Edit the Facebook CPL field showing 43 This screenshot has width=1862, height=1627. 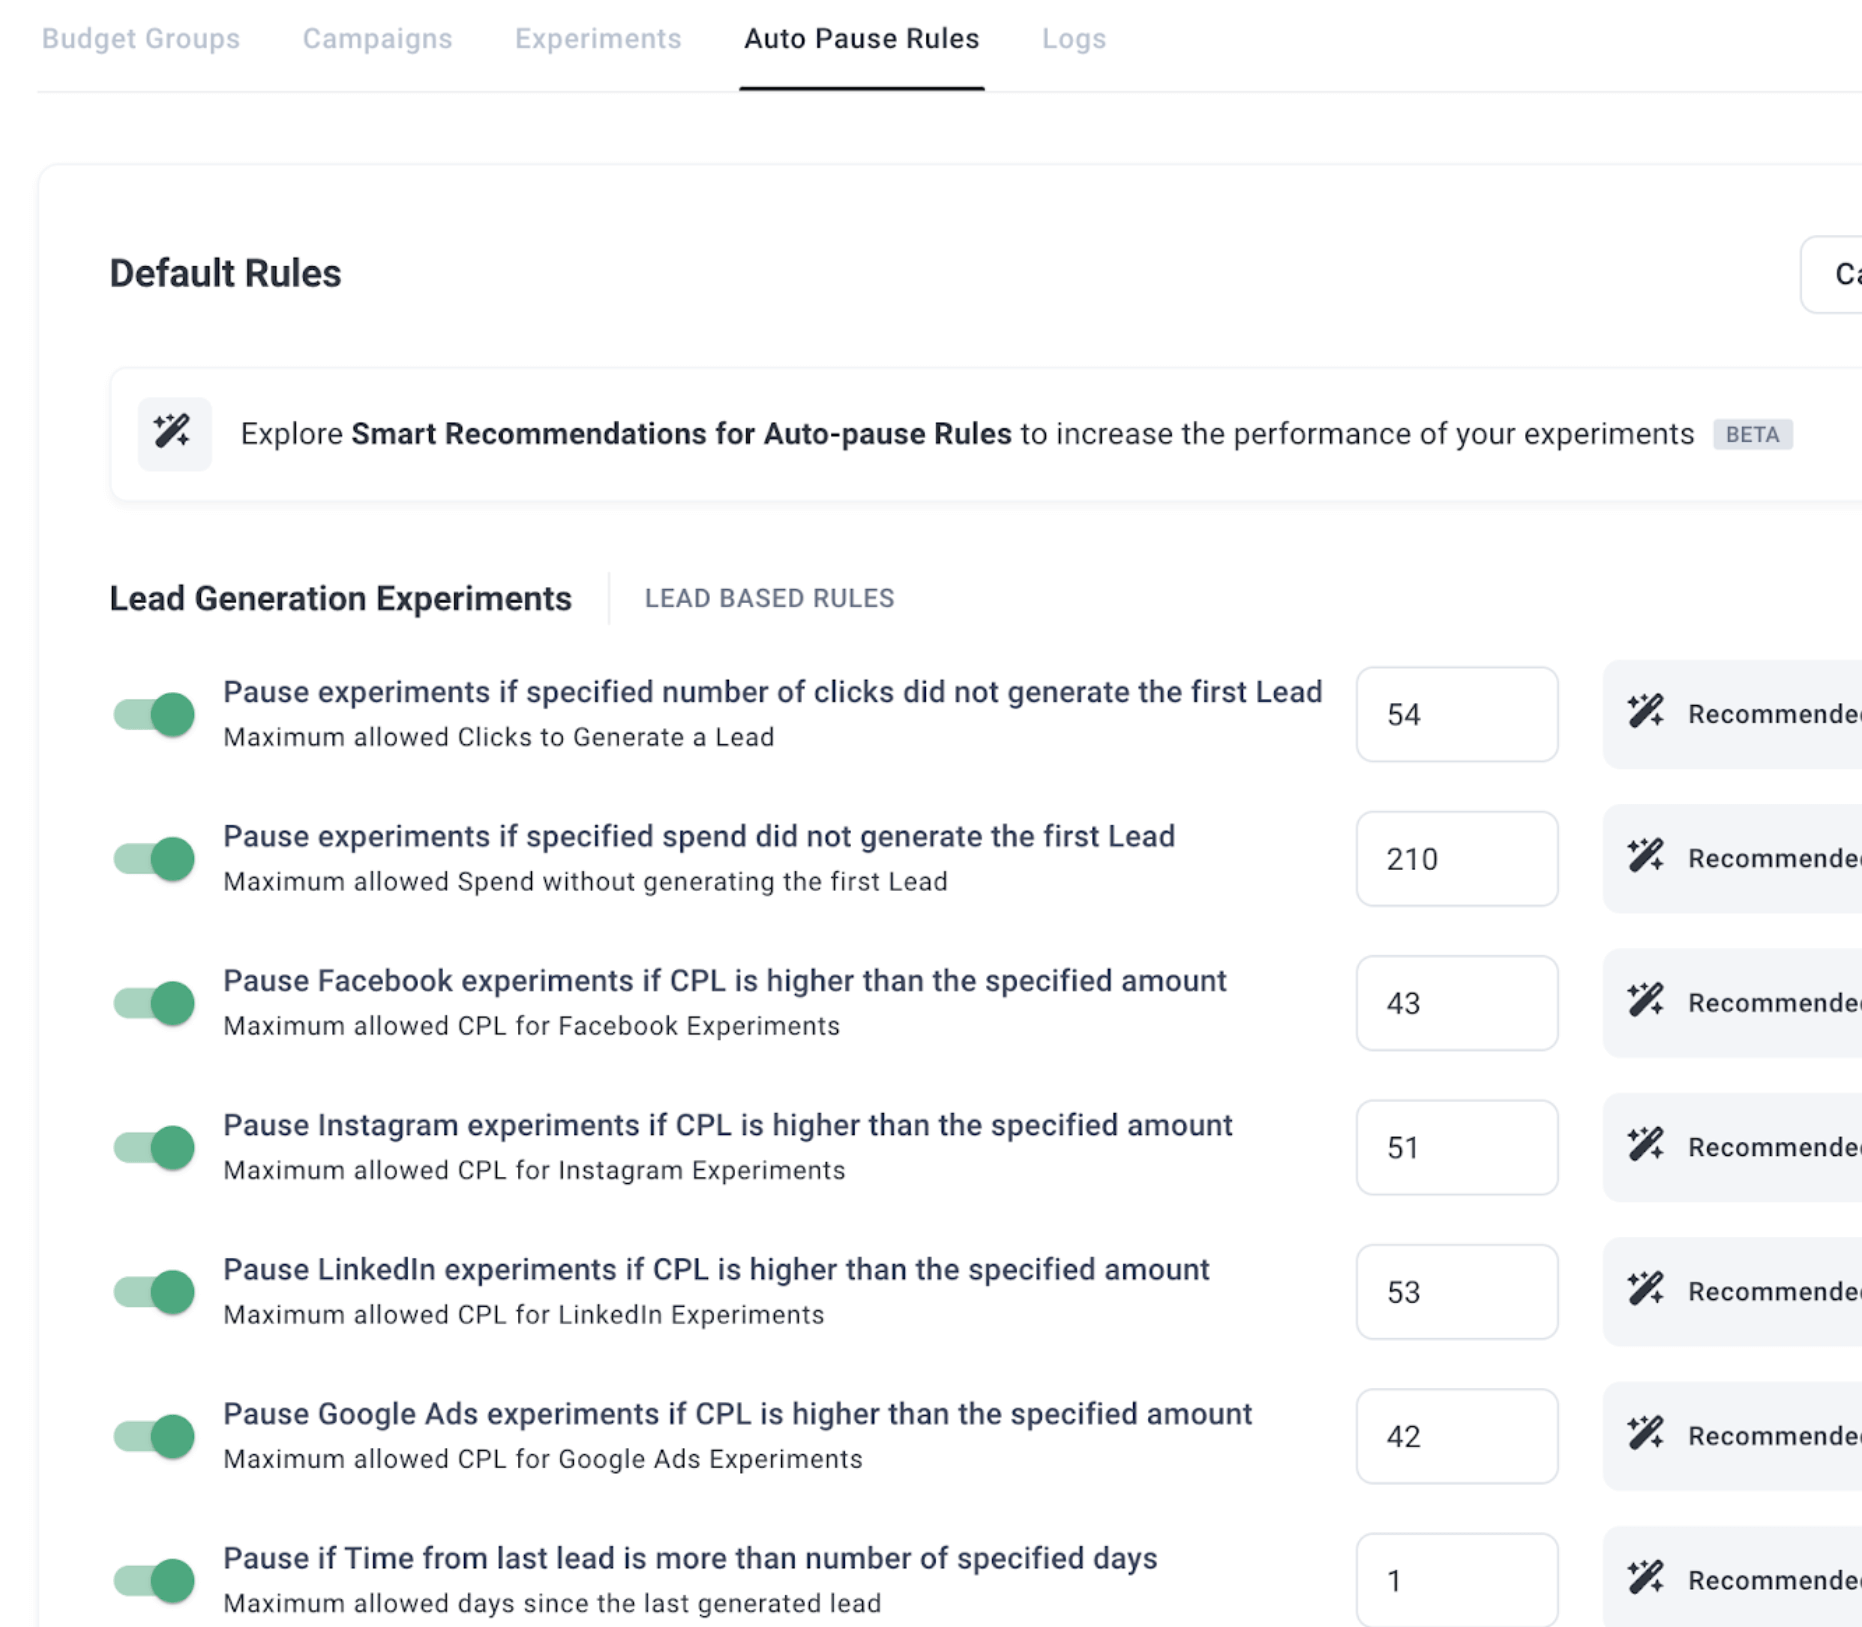click(1457, 1003)
